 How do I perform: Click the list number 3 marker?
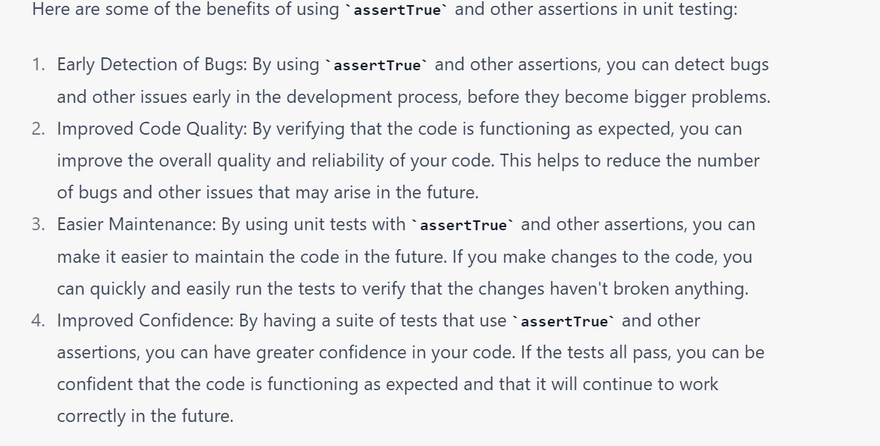pos(38,225)
